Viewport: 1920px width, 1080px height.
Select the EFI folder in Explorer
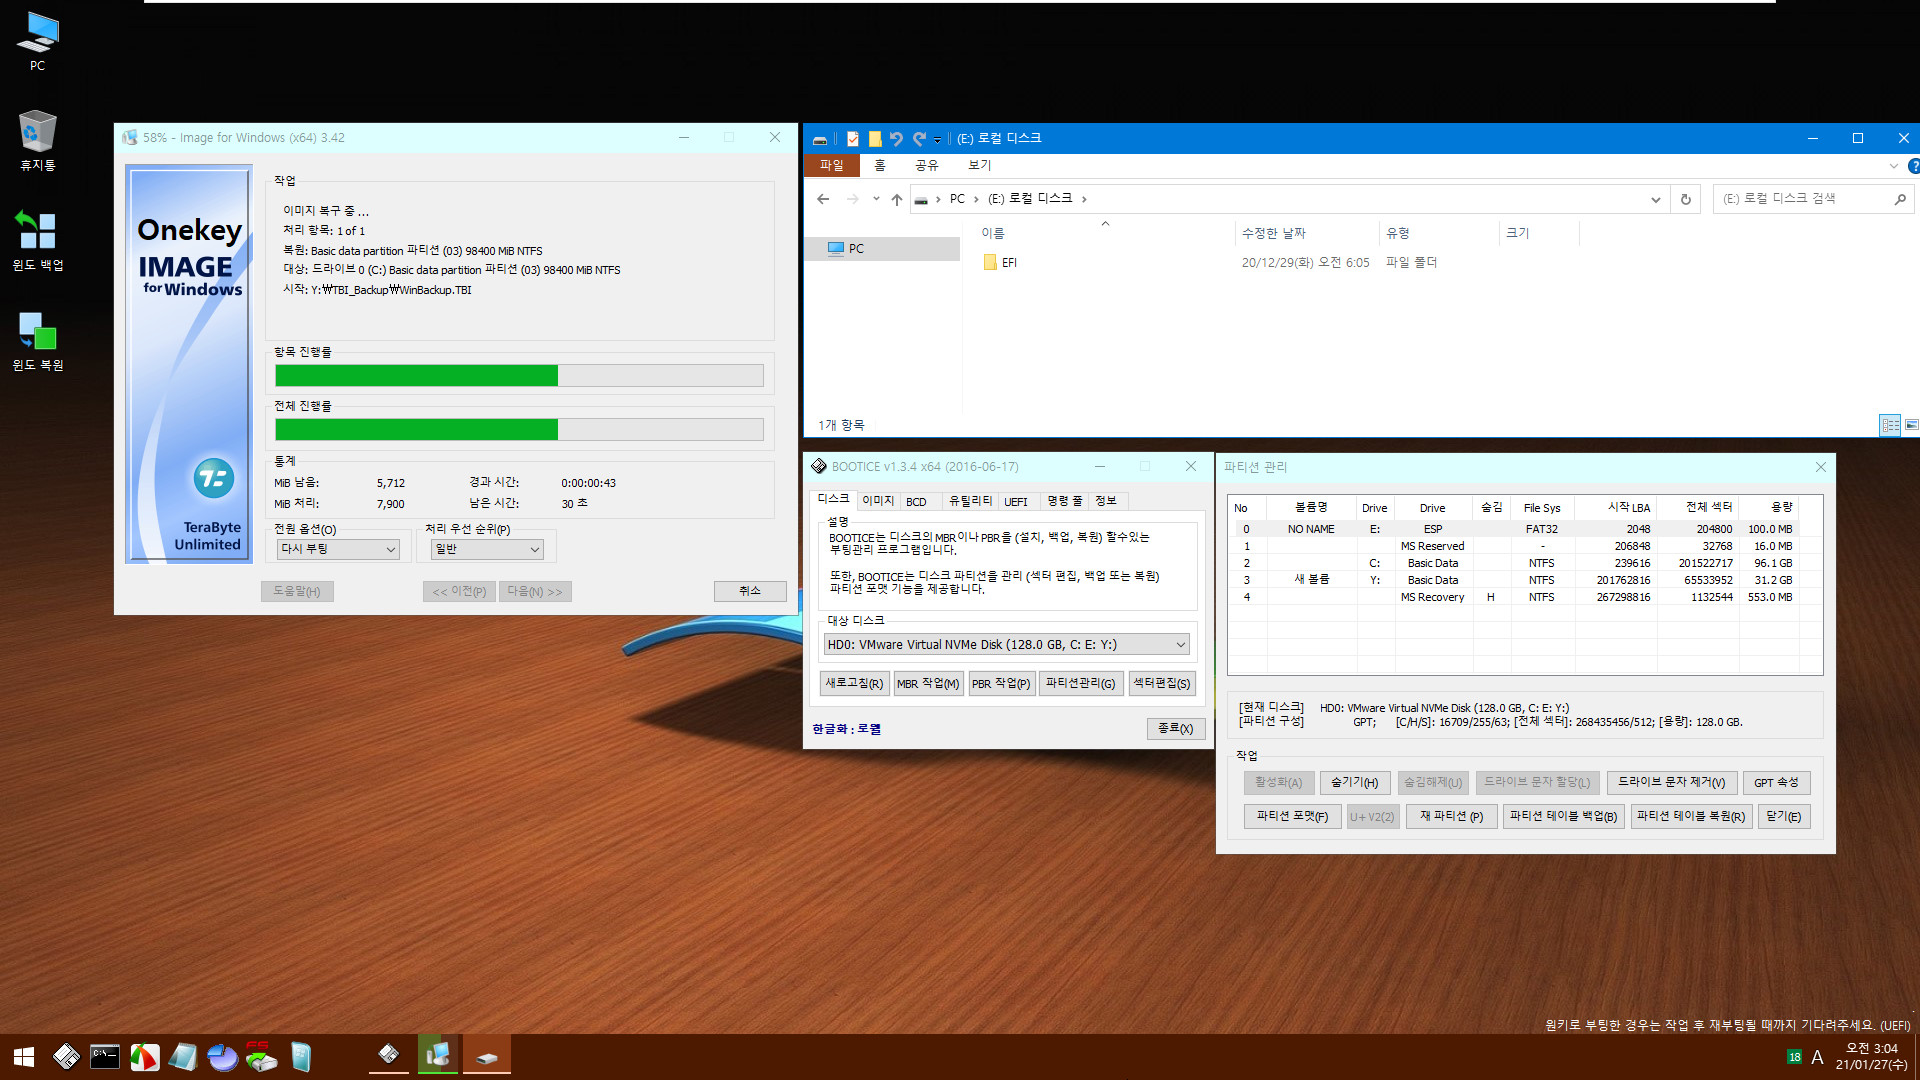coord(1009,263)
